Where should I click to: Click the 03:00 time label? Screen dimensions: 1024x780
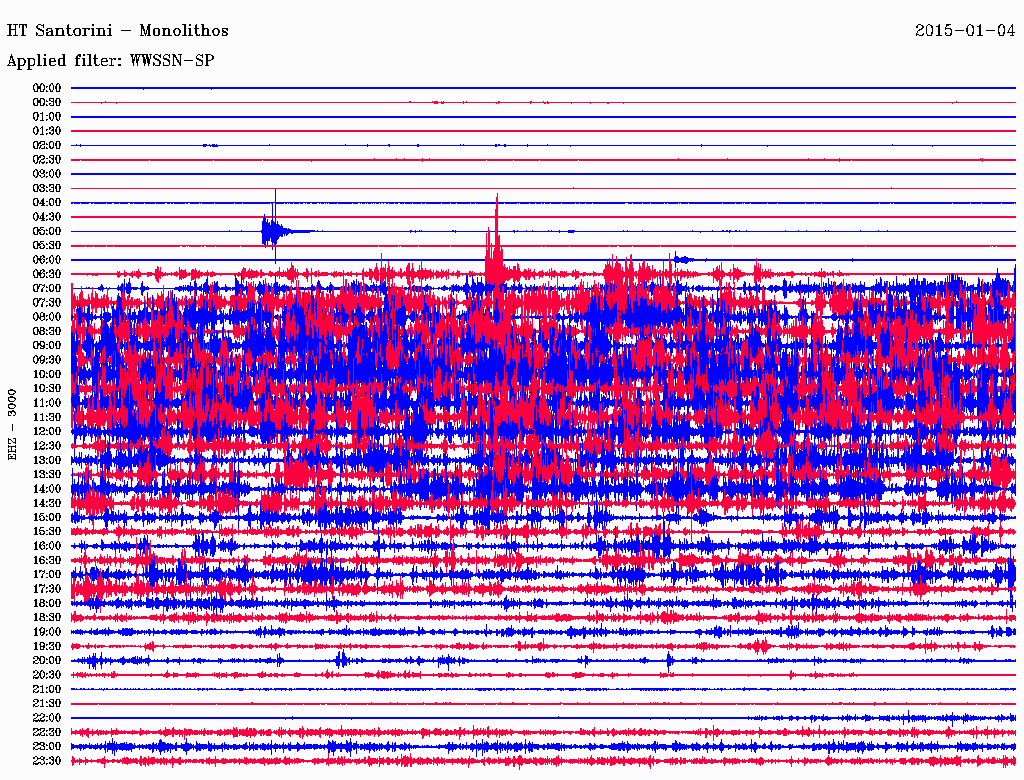pos(46,174)
